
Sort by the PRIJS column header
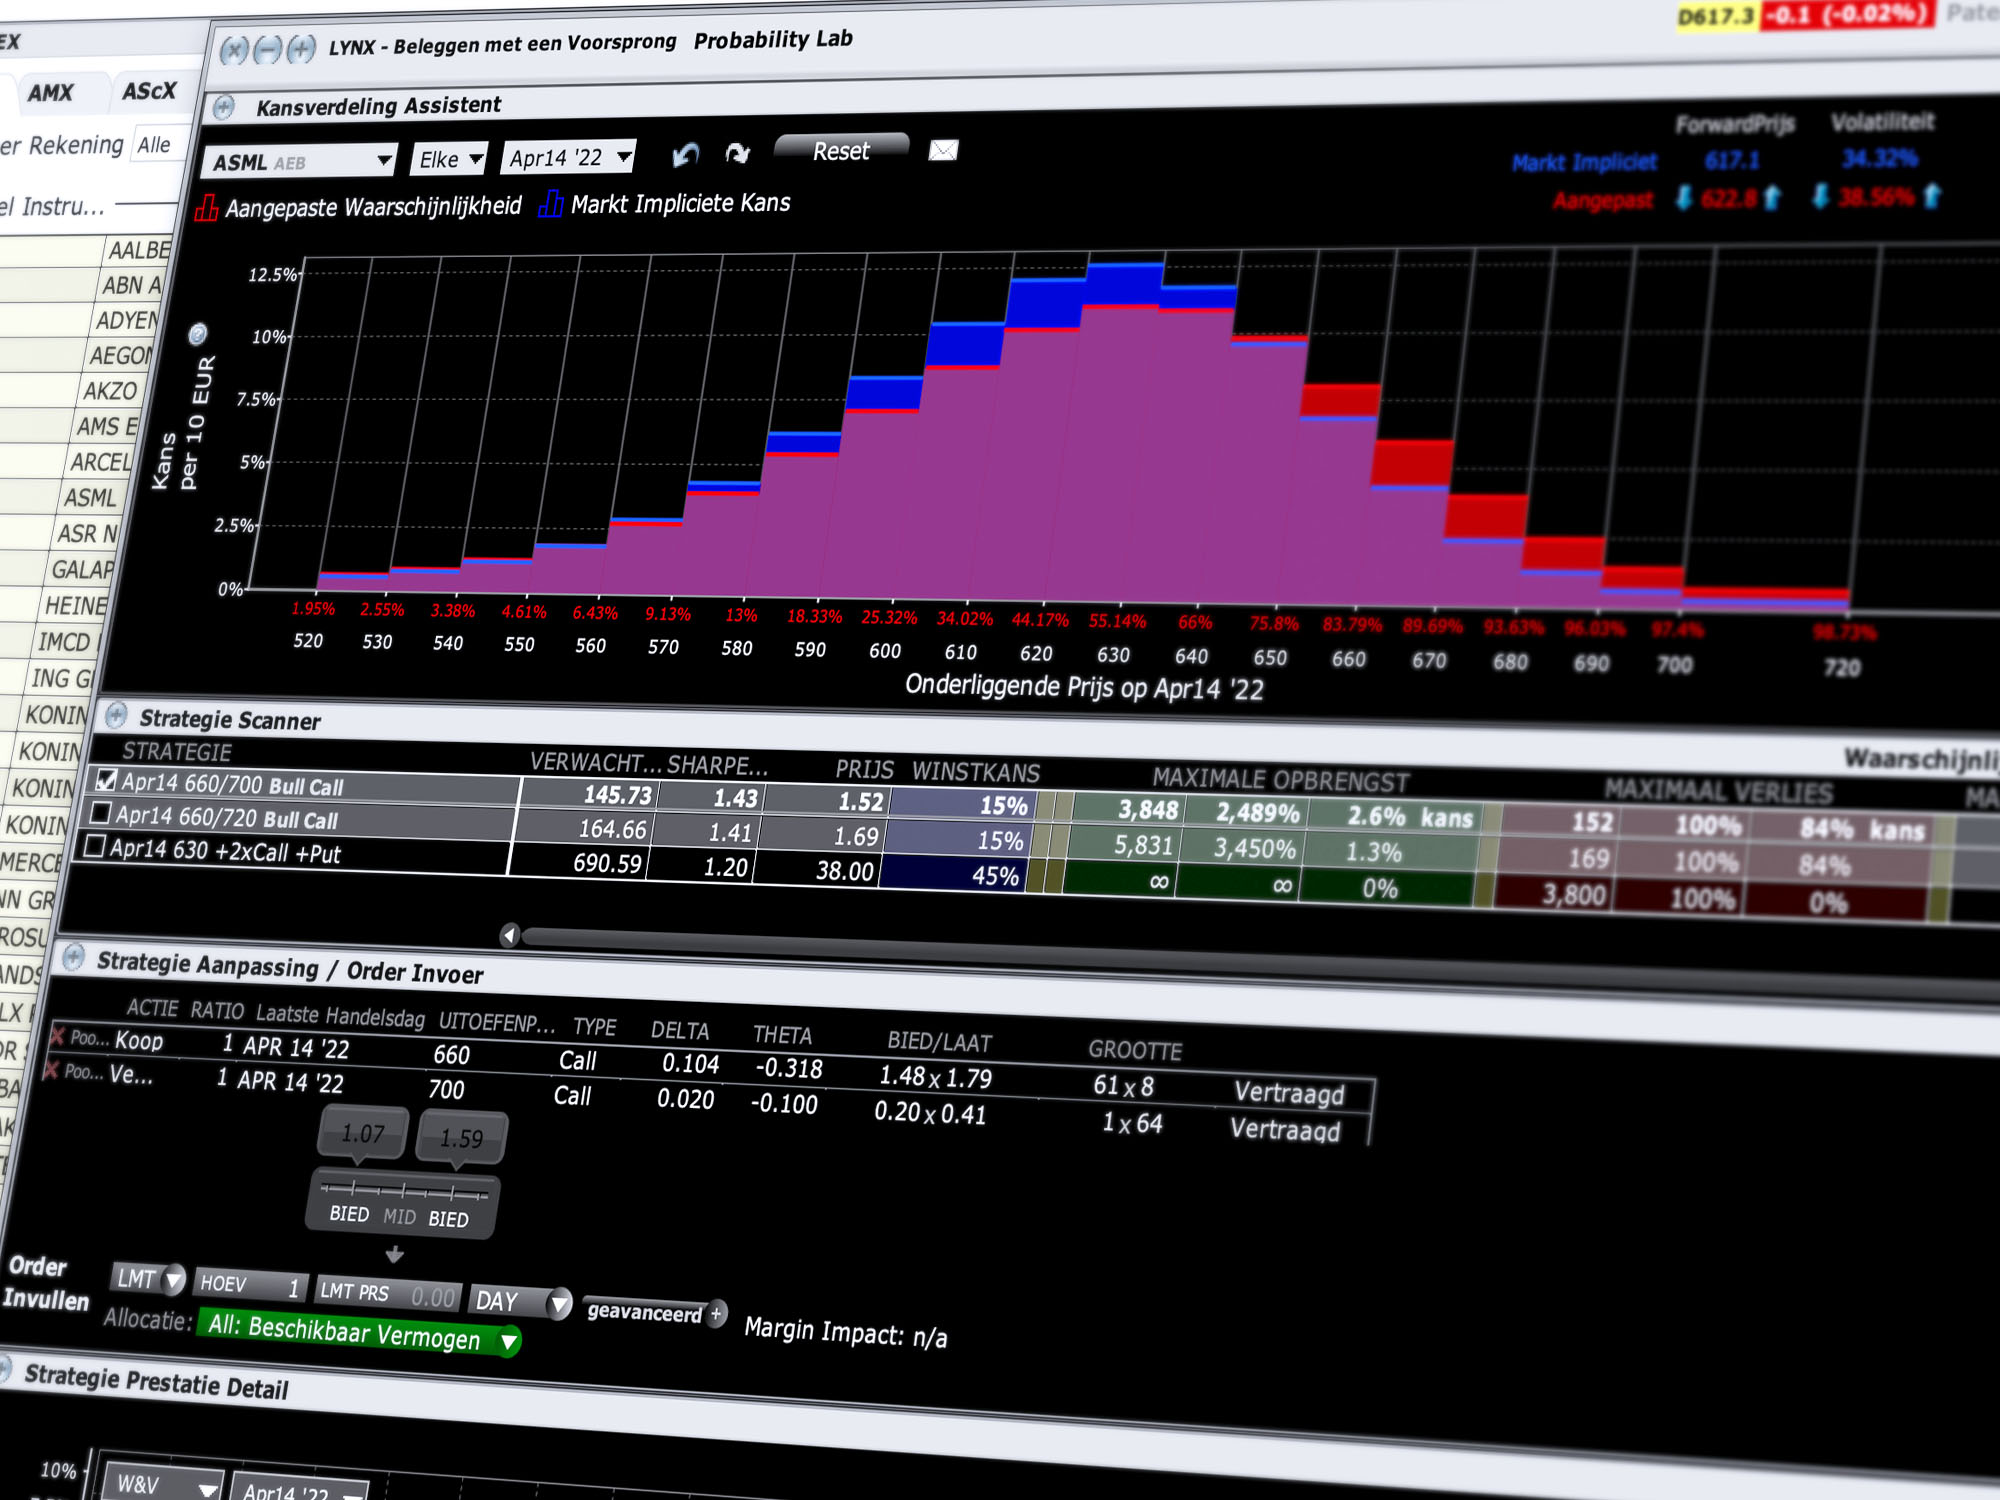pyautogui.click(x=864, y=769)
